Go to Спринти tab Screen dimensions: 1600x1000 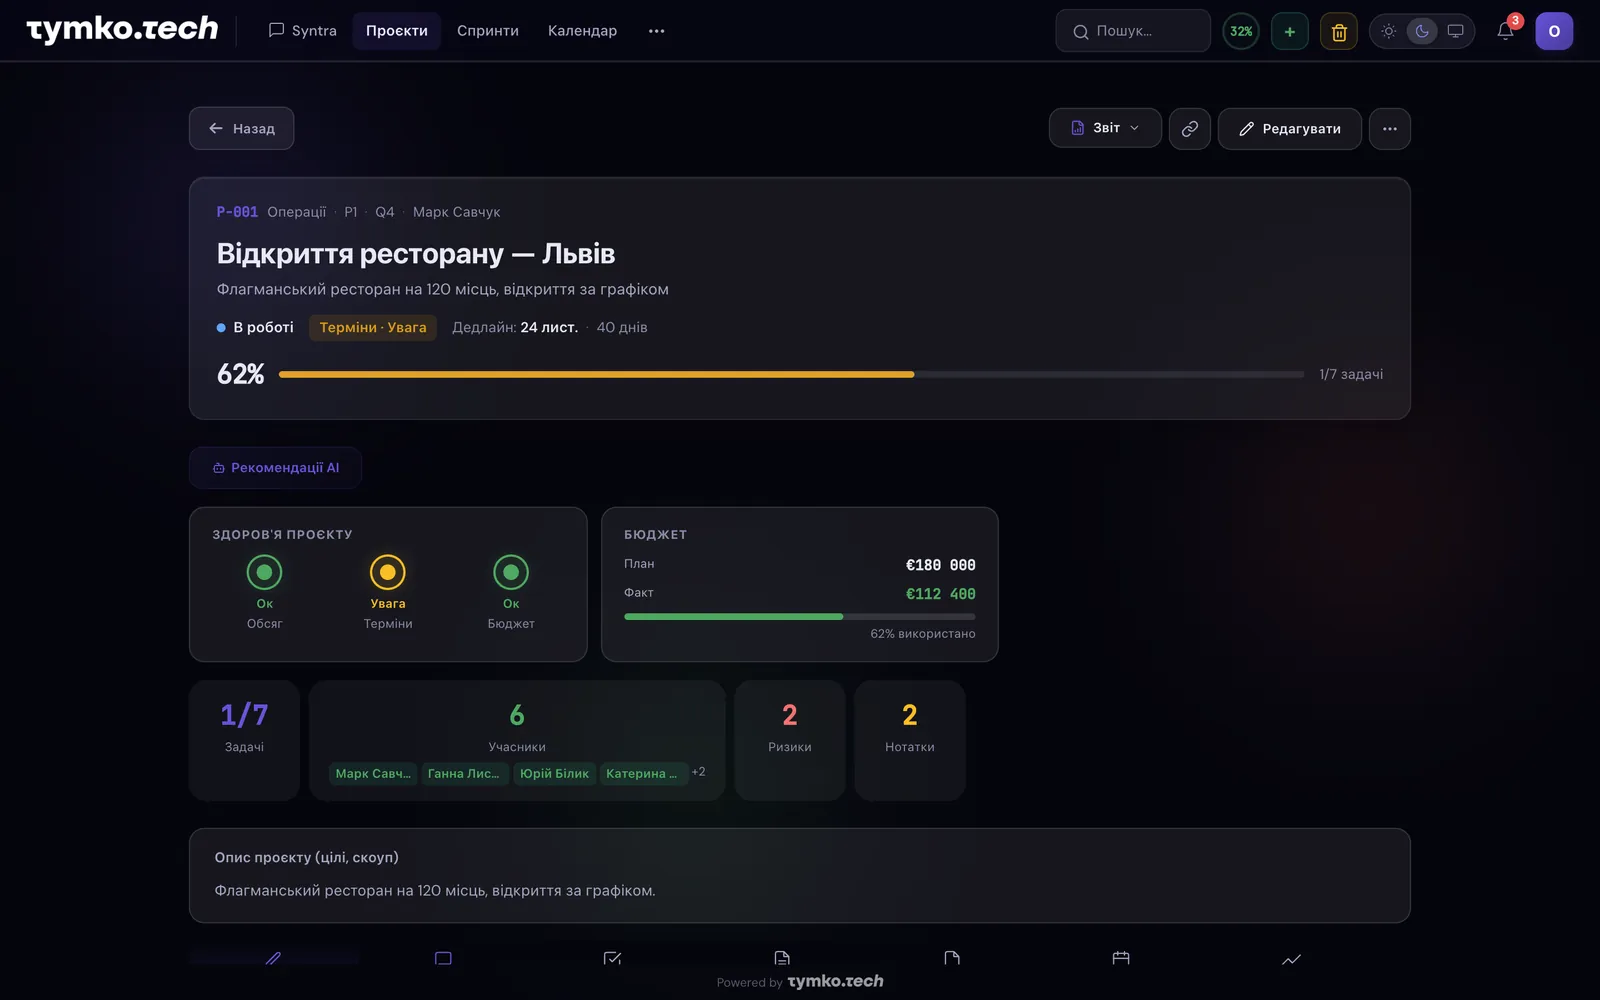point(488,31)
